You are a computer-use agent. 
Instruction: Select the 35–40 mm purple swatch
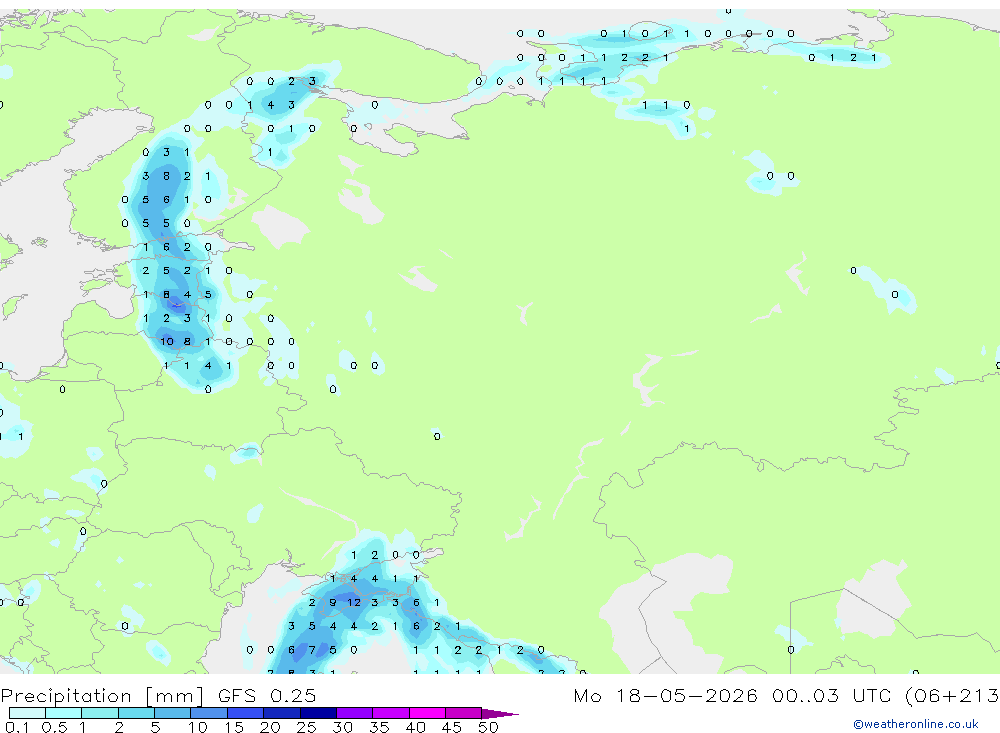pos(391,713)
